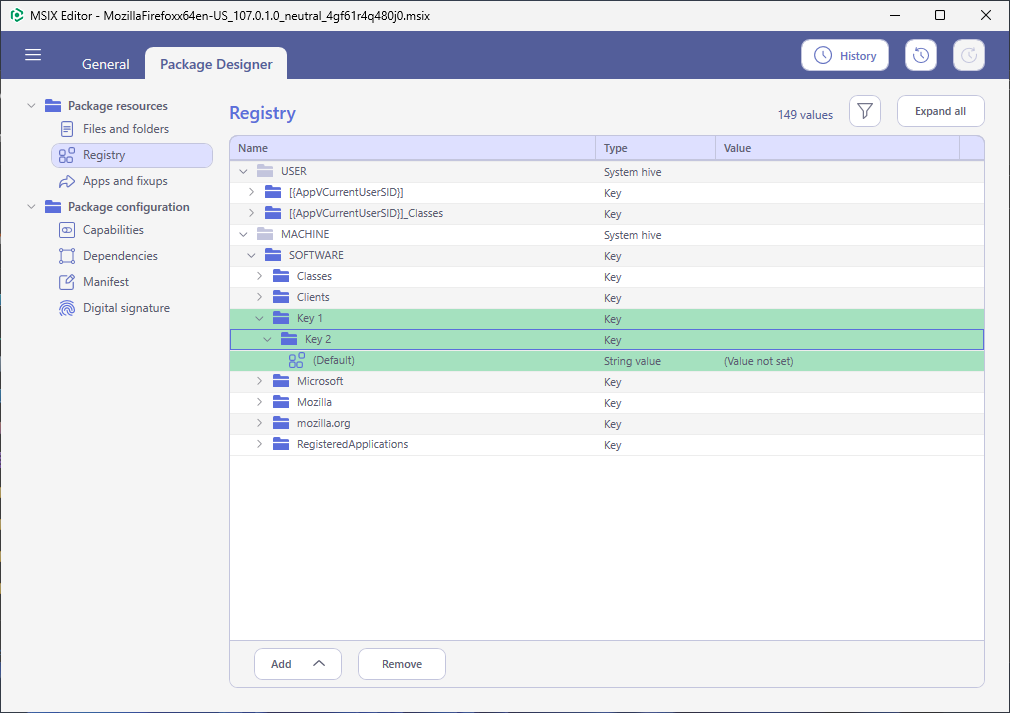Viewport: 1010px width, 713px height.
Task: Click the Key 2 folder icon
Action: 289,339
